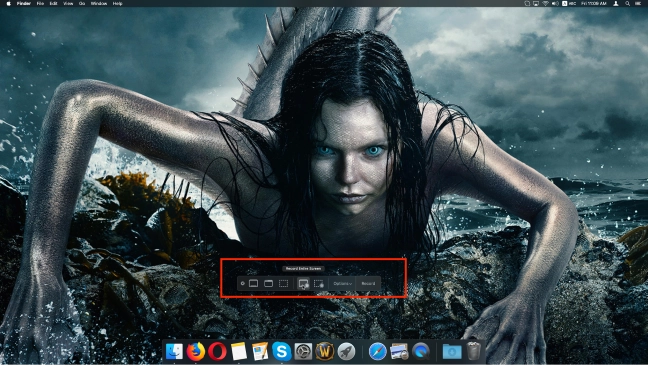This screenshot has width=648, height=365.
Task: Open System Preferences from the Dock
Action: pyautogui.click(x=303, y=351)
